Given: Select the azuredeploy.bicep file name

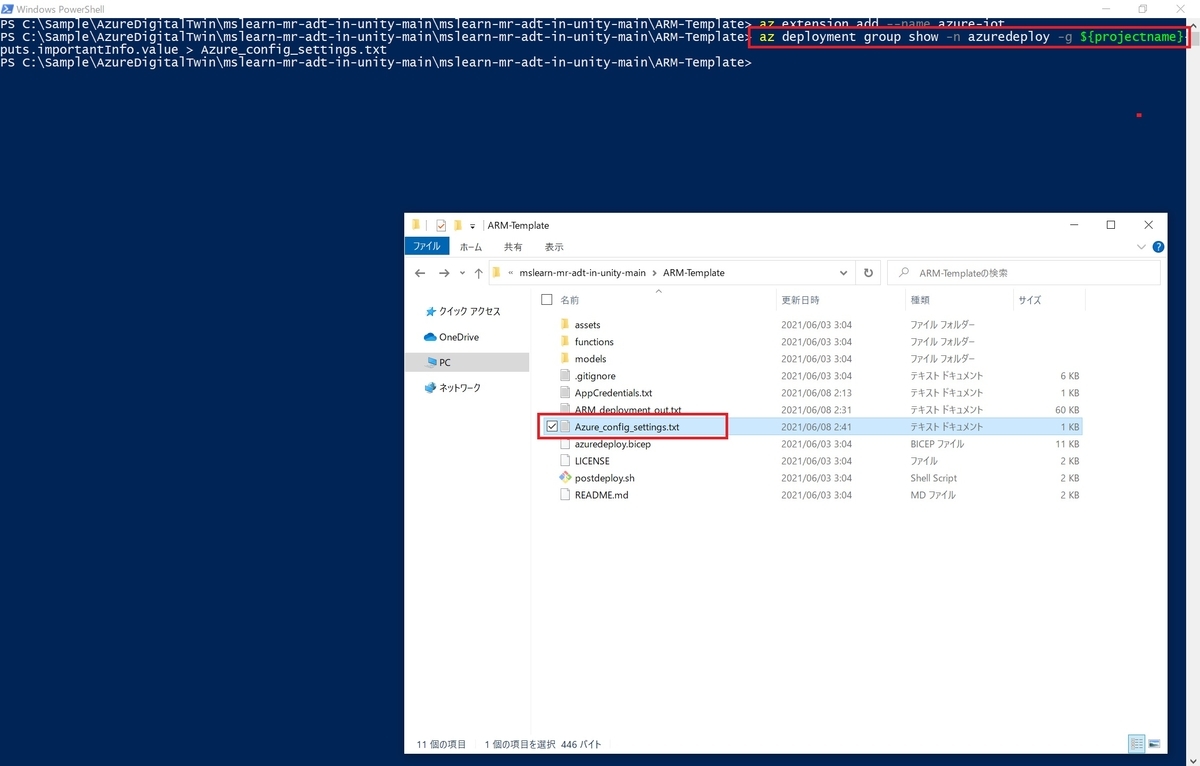Looking at the screenshot, I should (613, 444).
